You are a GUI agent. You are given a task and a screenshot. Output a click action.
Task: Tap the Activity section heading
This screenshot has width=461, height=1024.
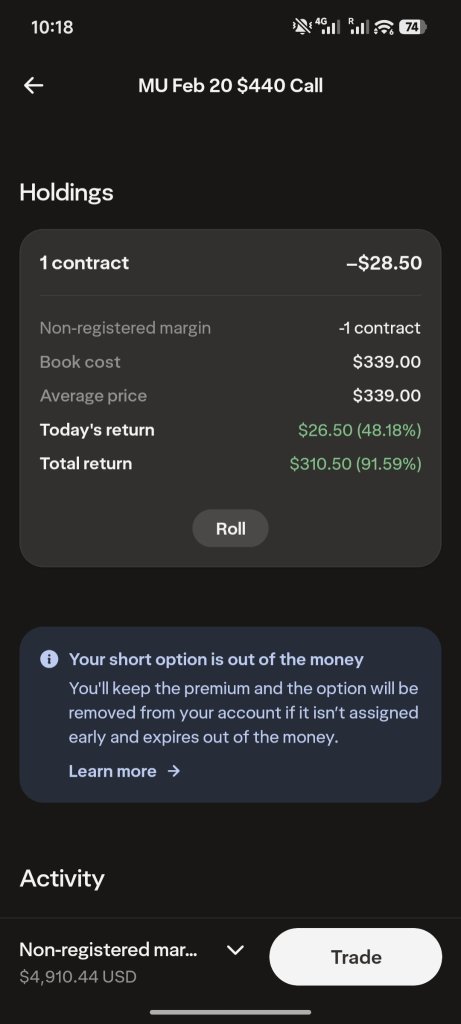point(62,878)
